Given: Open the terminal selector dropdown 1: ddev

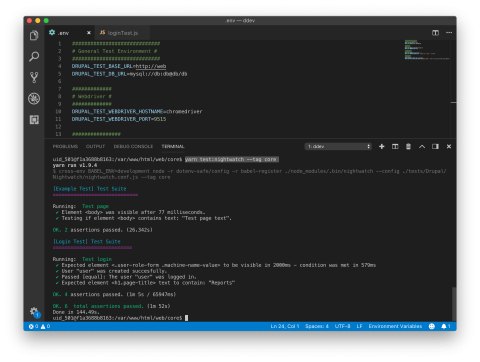Looking at the screenshot, I should tap(338, 146).
